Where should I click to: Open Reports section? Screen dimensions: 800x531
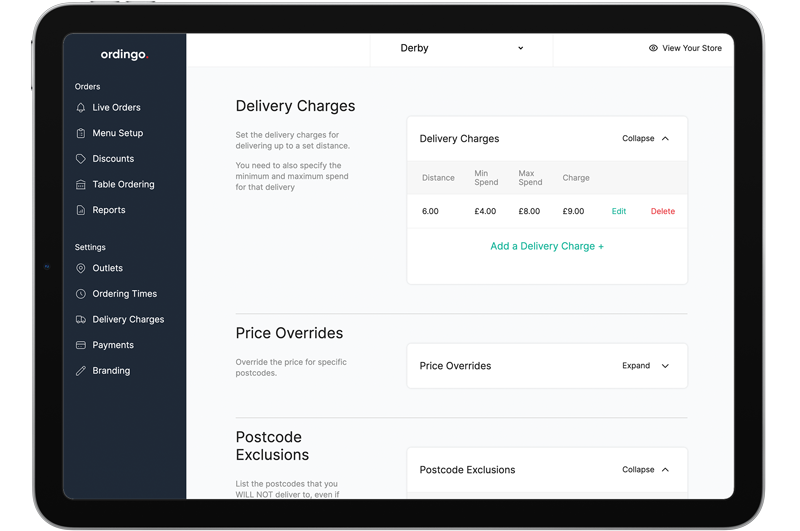coord(109,210)
